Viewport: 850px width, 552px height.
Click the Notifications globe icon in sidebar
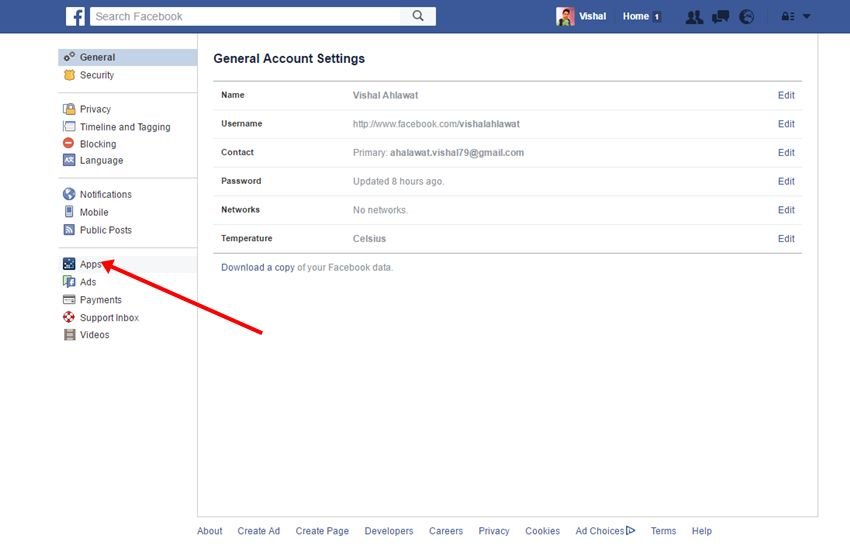point(69,194)
